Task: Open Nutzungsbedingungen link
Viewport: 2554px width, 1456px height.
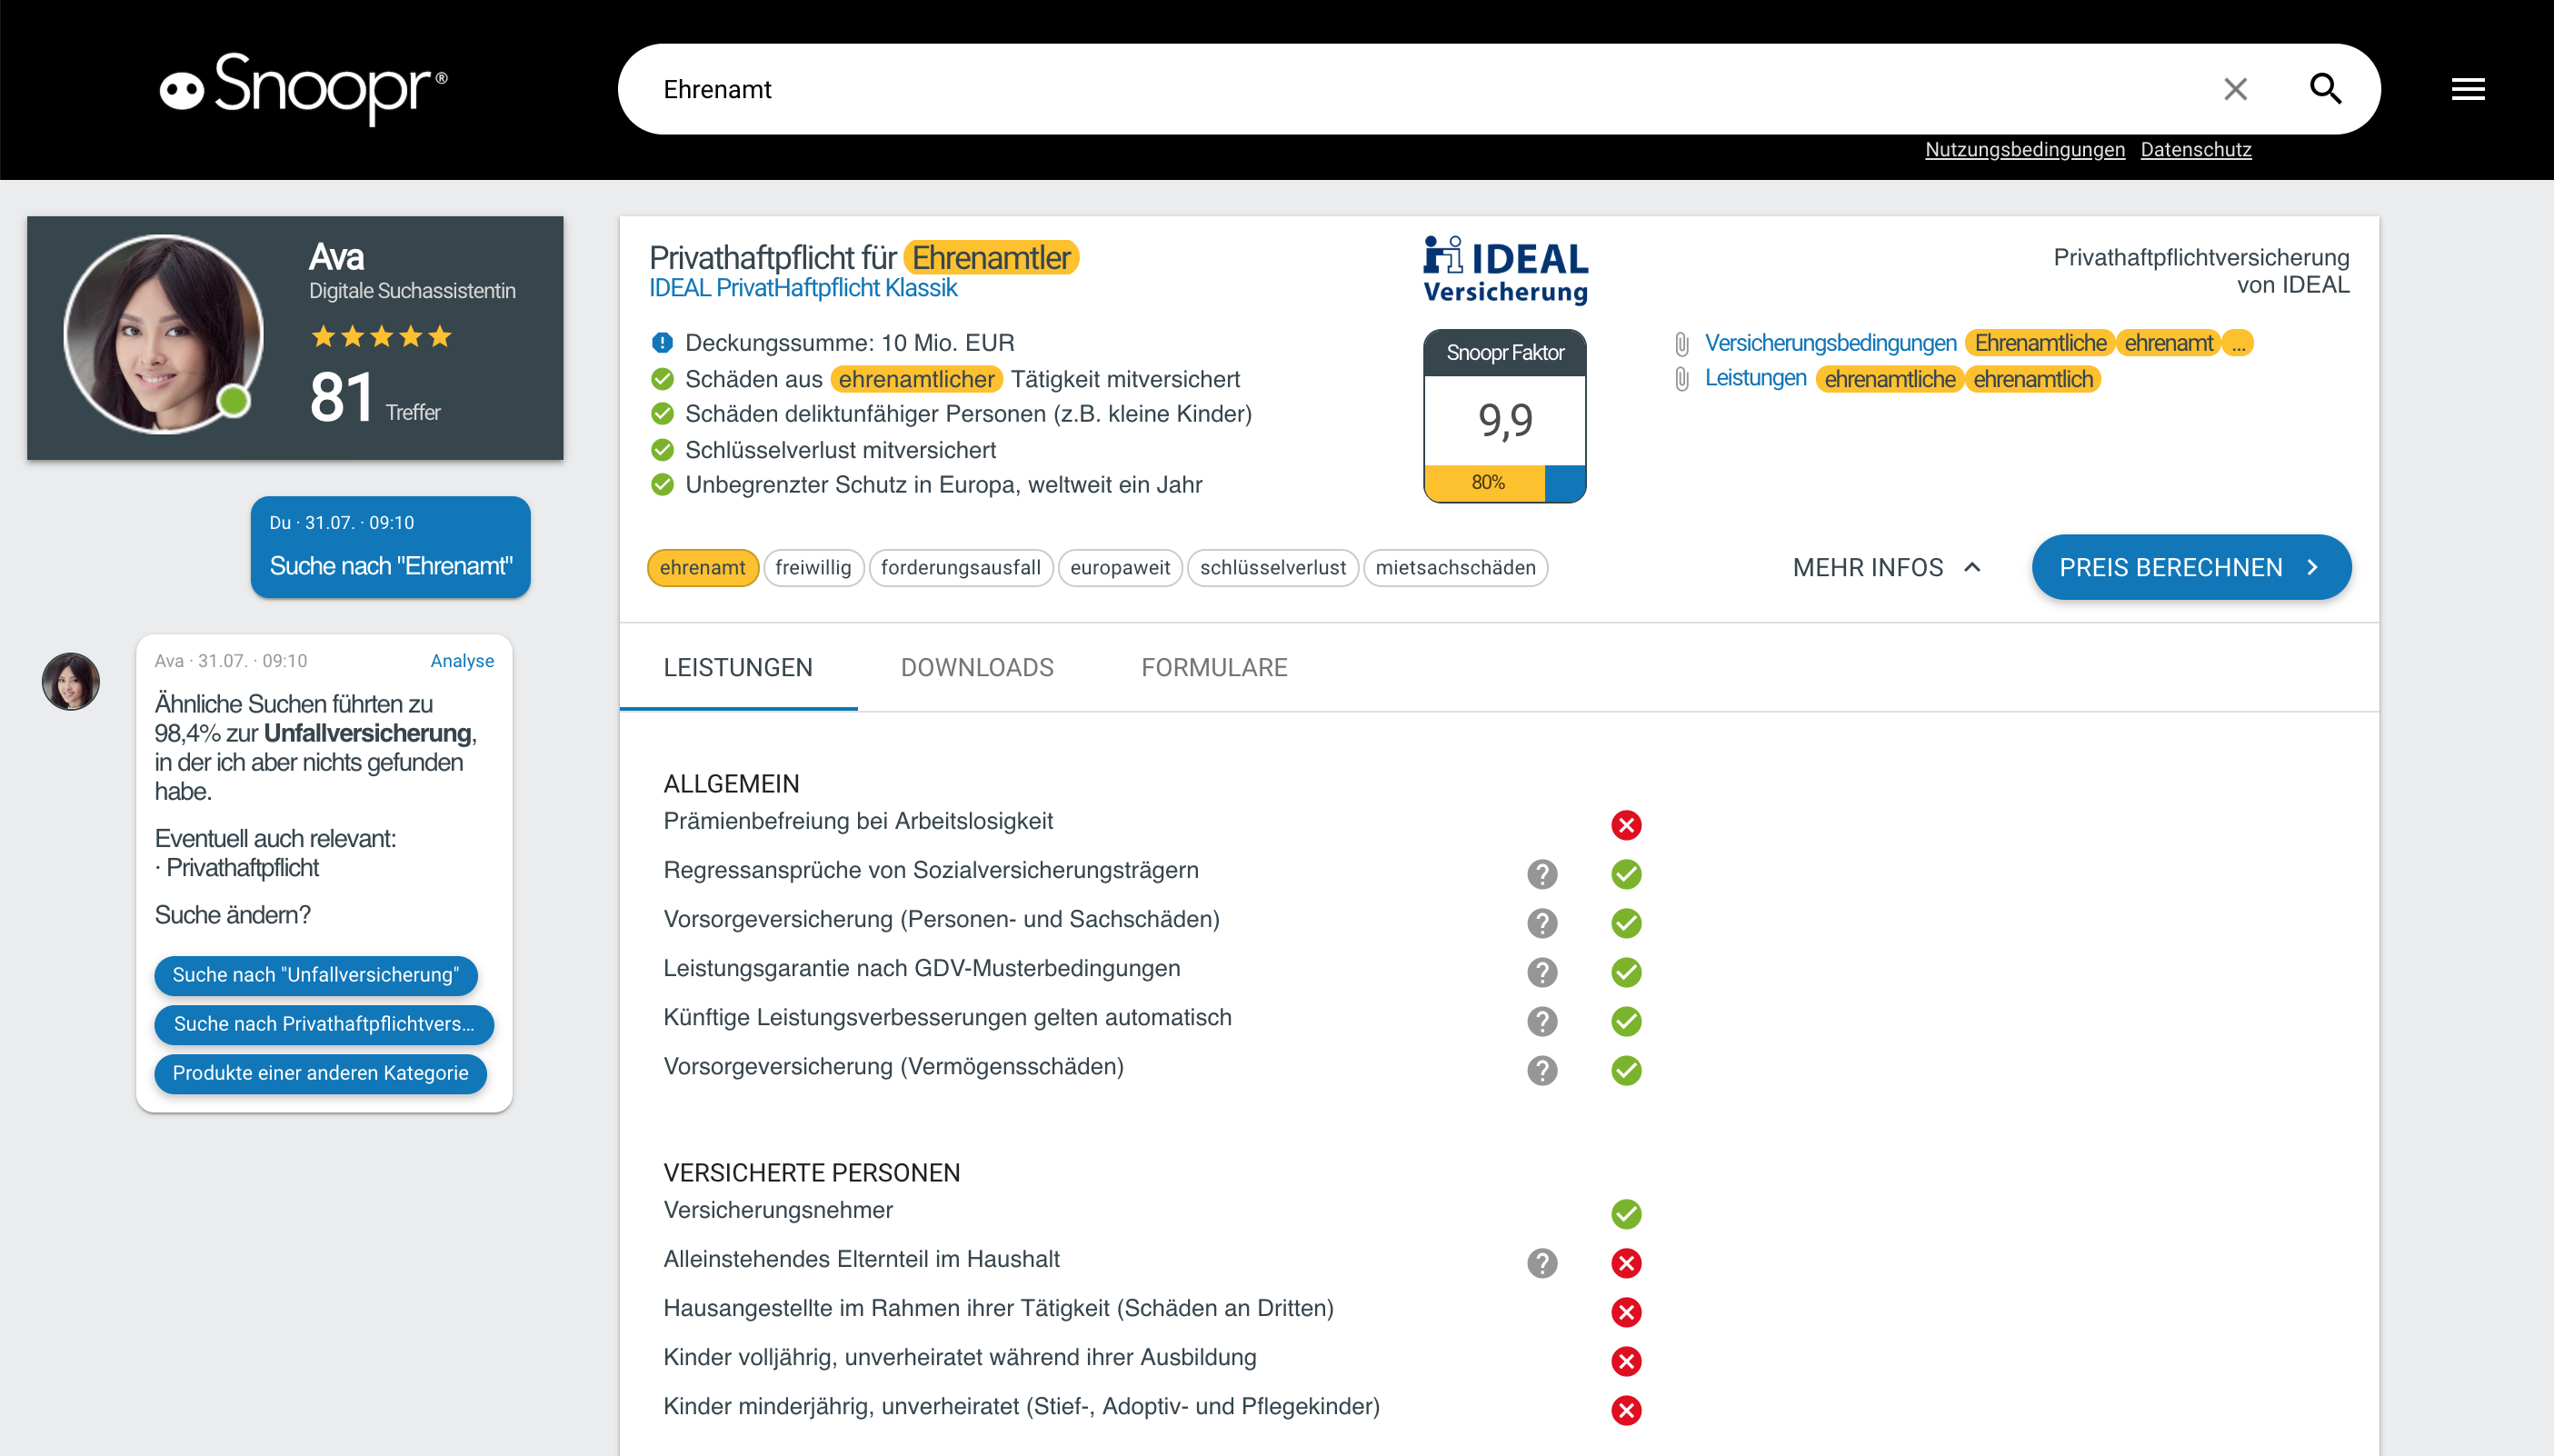Action: tap(2024, 149)
